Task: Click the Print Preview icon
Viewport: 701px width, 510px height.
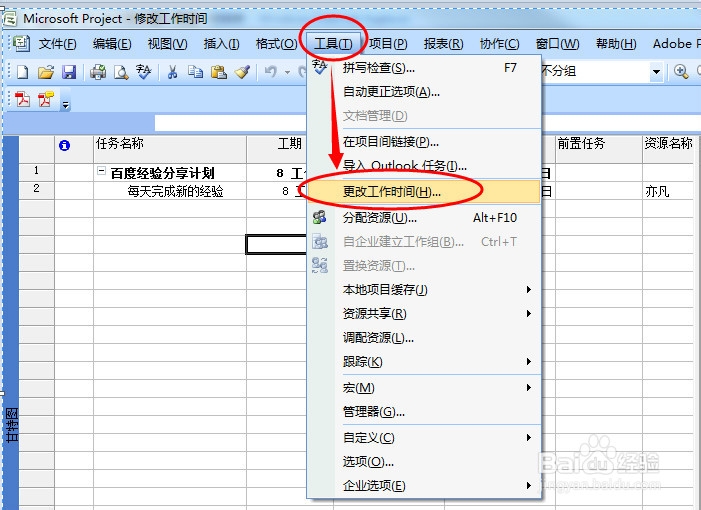Action: point(121,72)
